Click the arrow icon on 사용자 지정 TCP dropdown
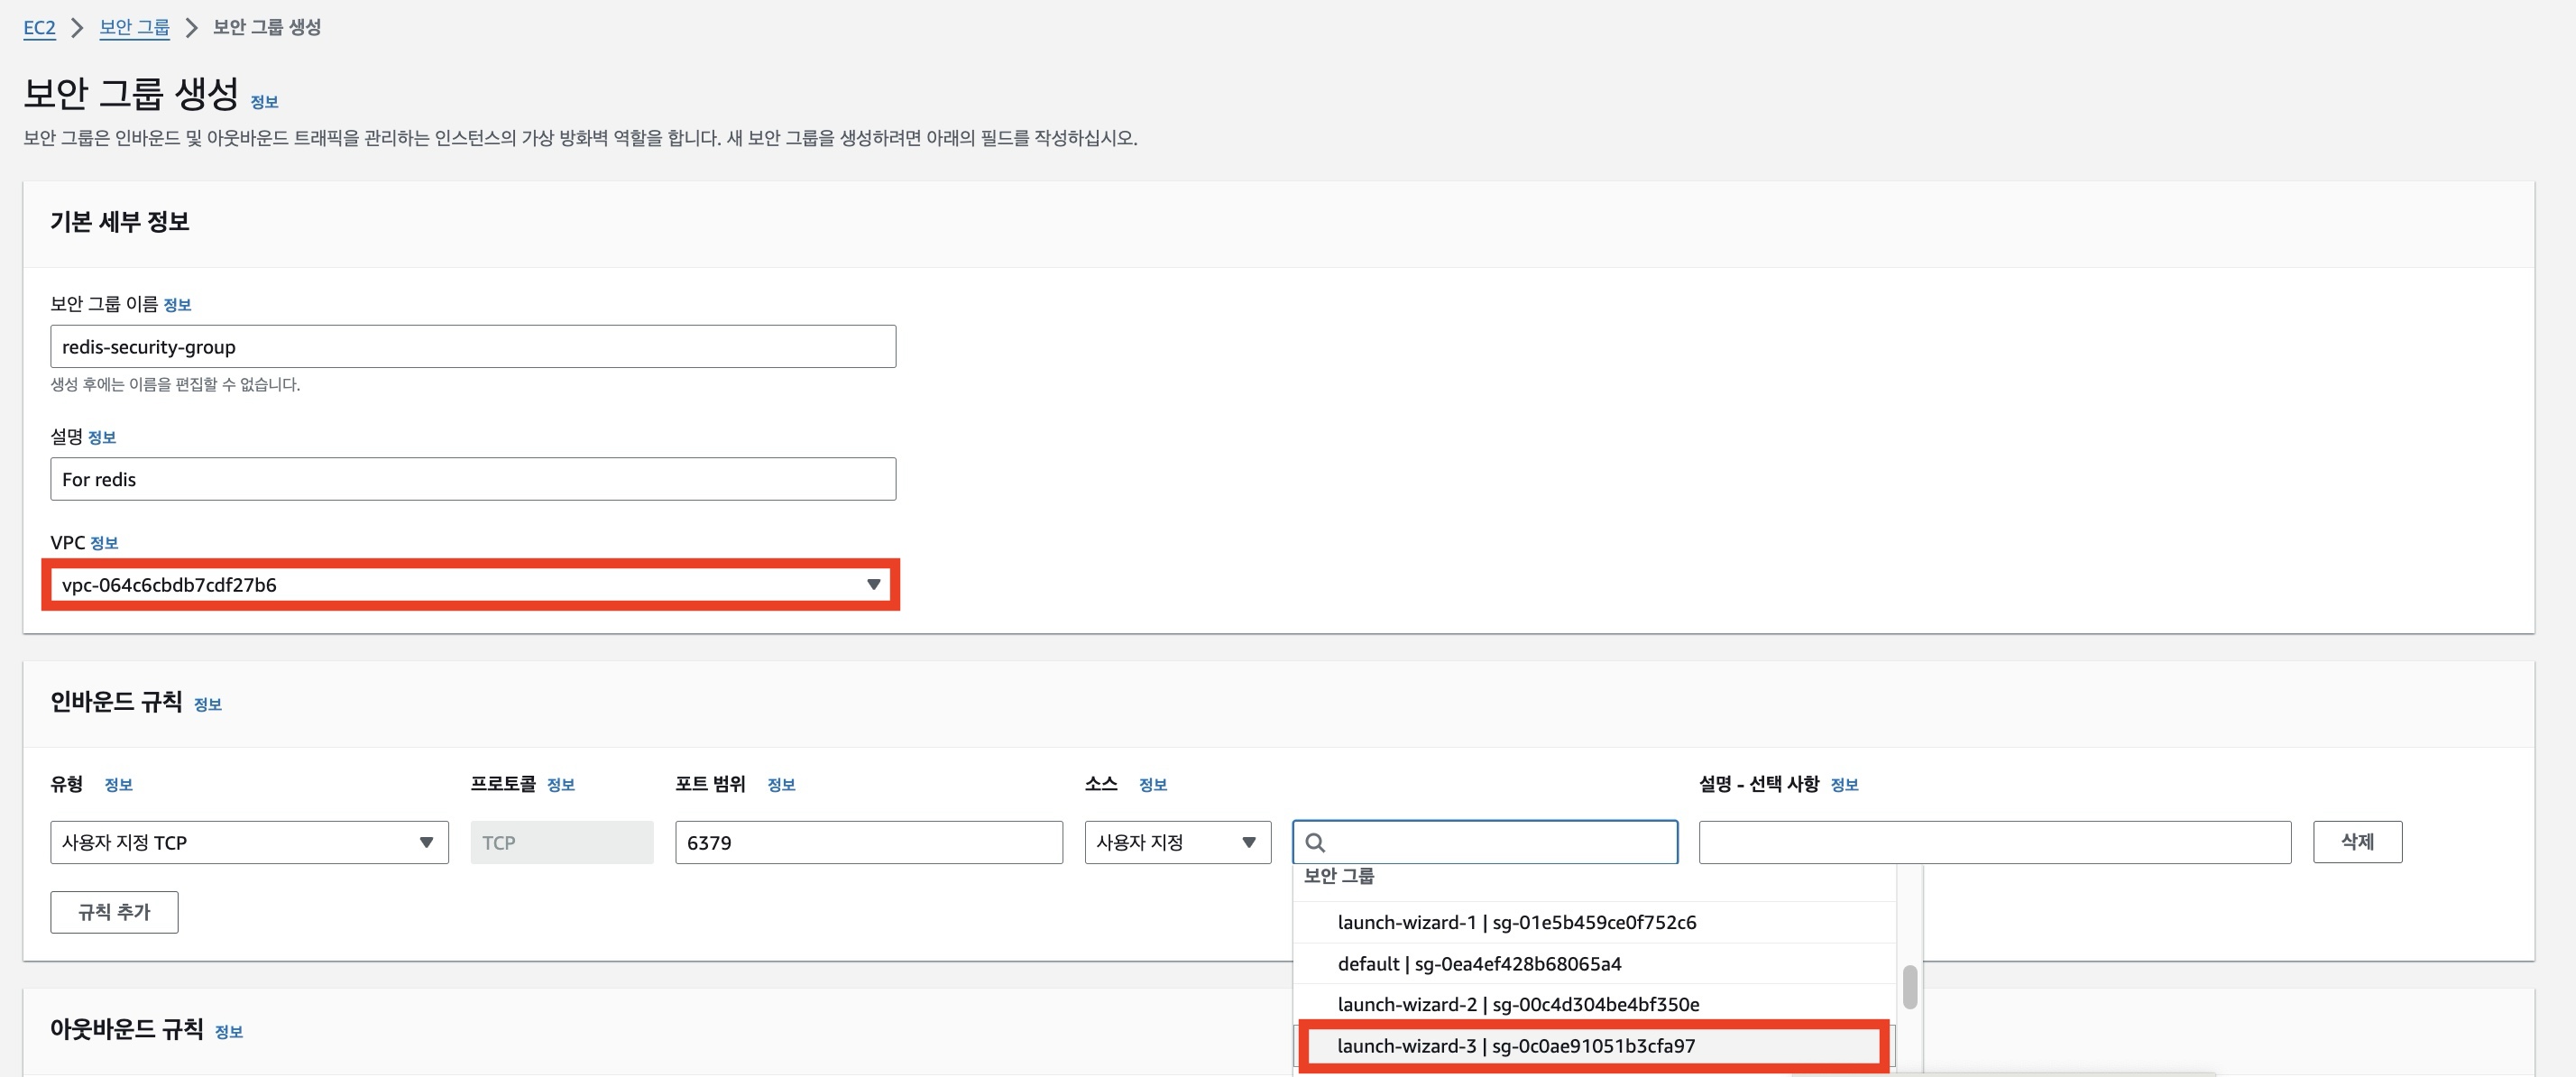The height and width of the screenshot is (1077, 2576). pyautogui.click(x=426, y=842)
